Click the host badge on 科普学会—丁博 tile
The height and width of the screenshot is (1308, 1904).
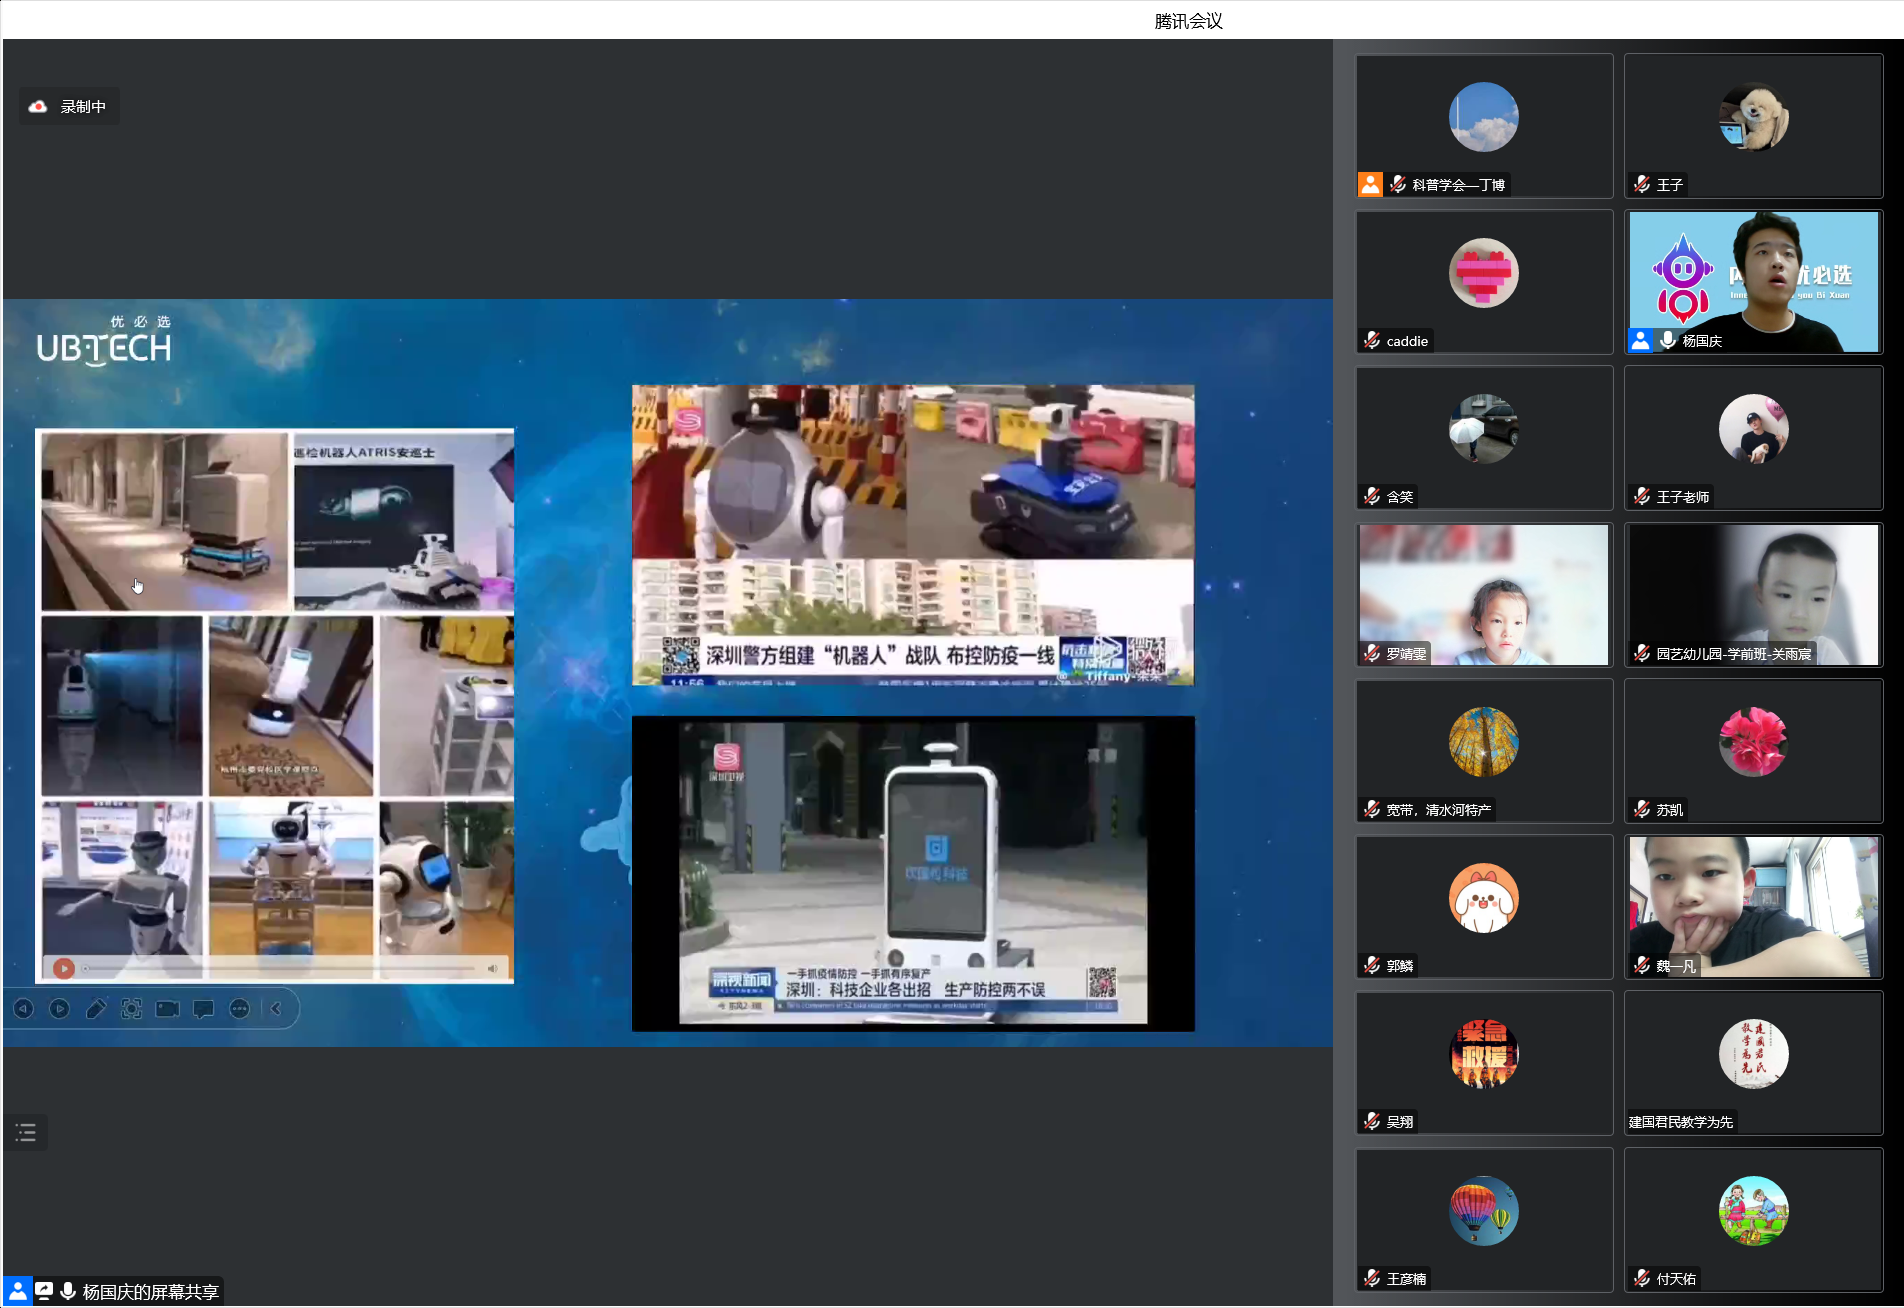pos(1370,184)
